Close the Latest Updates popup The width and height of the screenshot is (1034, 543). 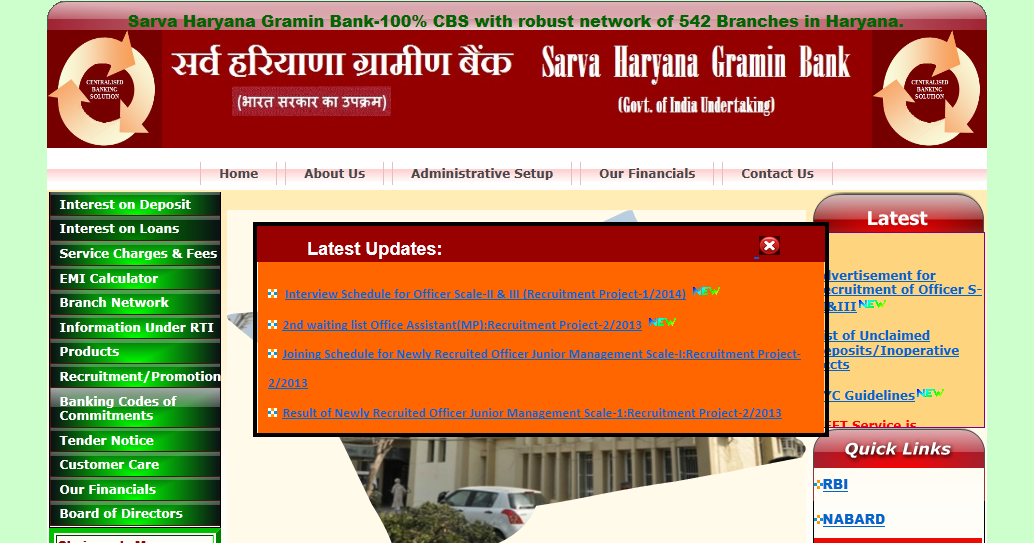click(769, 245)
